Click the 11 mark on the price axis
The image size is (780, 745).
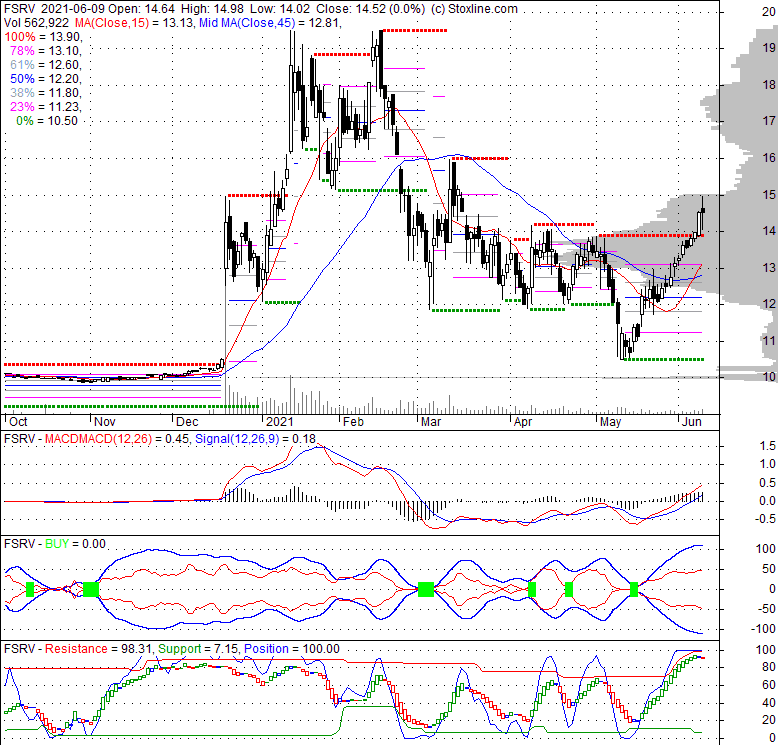[769, 341]
